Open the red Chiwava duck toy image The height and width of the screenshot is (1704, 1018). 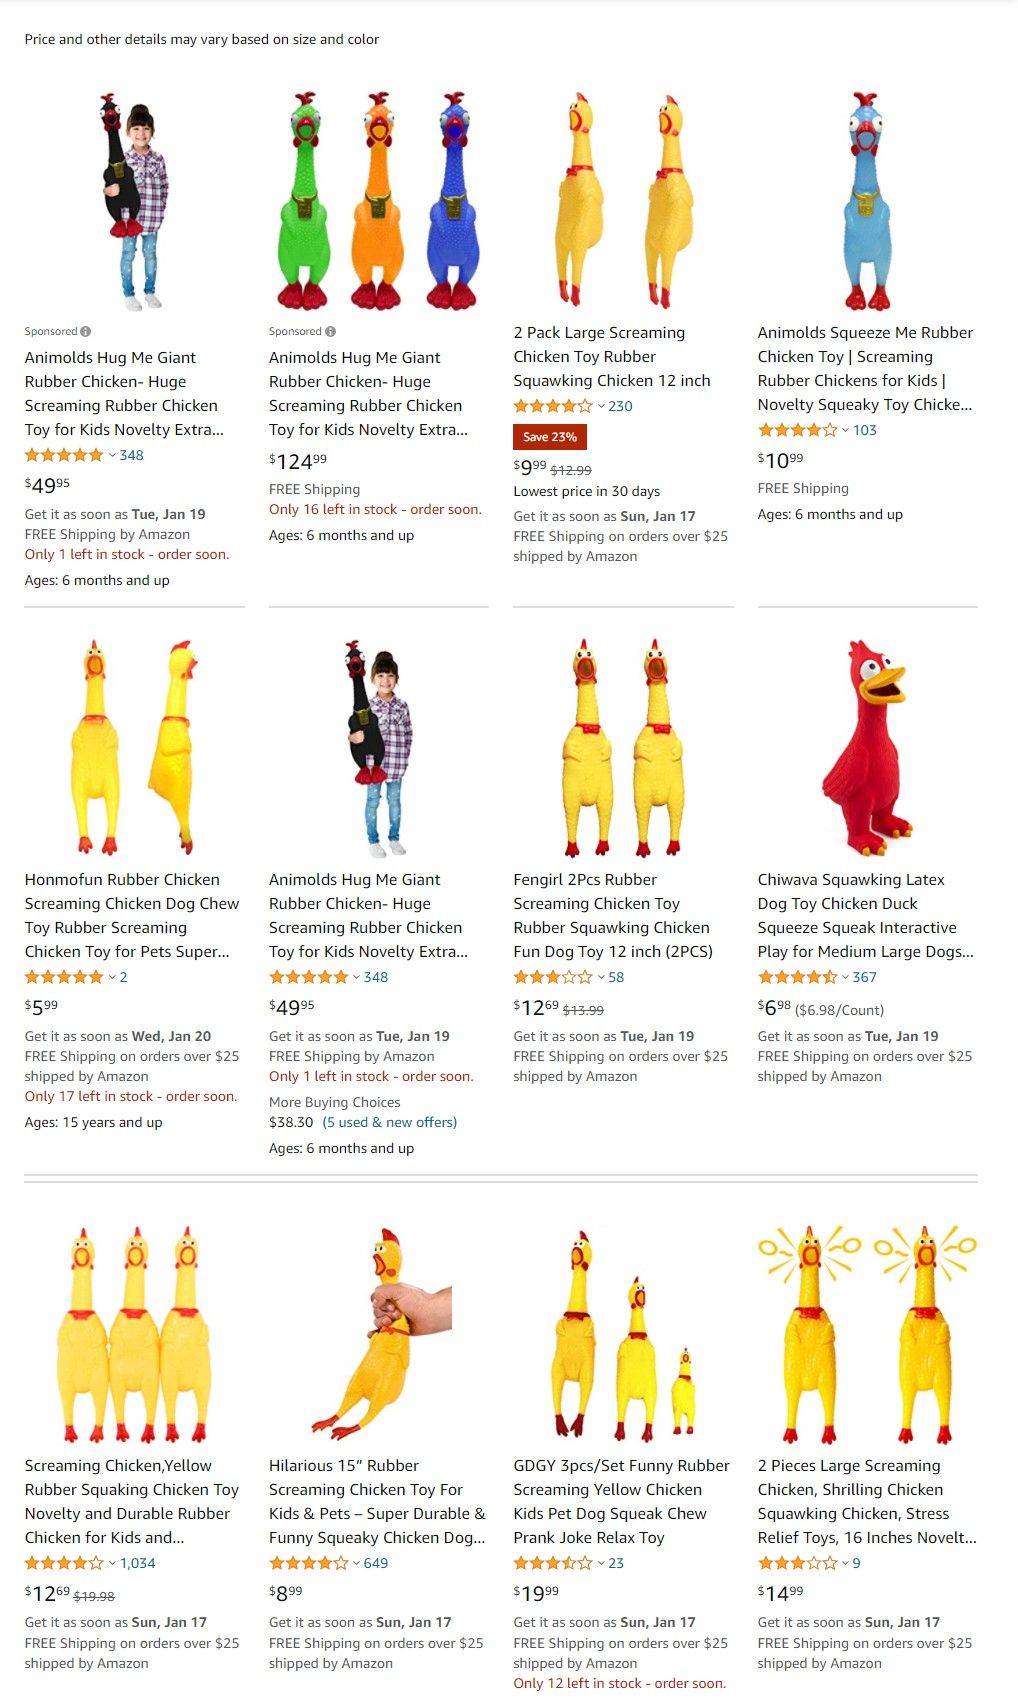coord(867,747)
